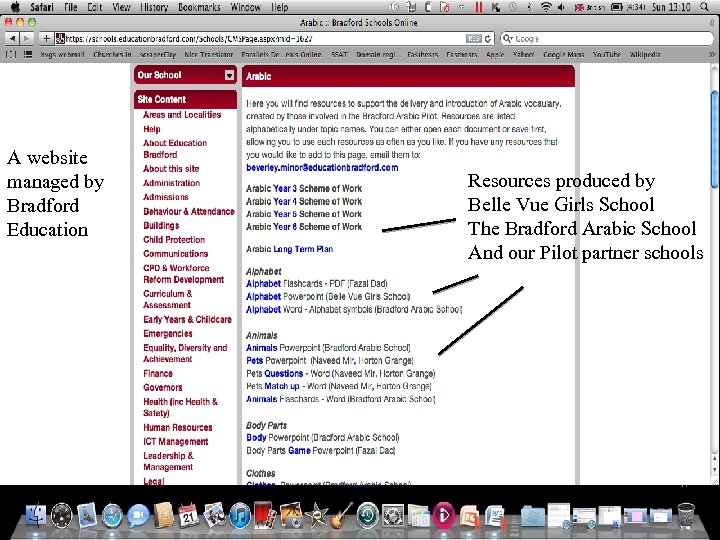Open Photo Booth from the dock
The image size is (720, 540).
(265, 515)
